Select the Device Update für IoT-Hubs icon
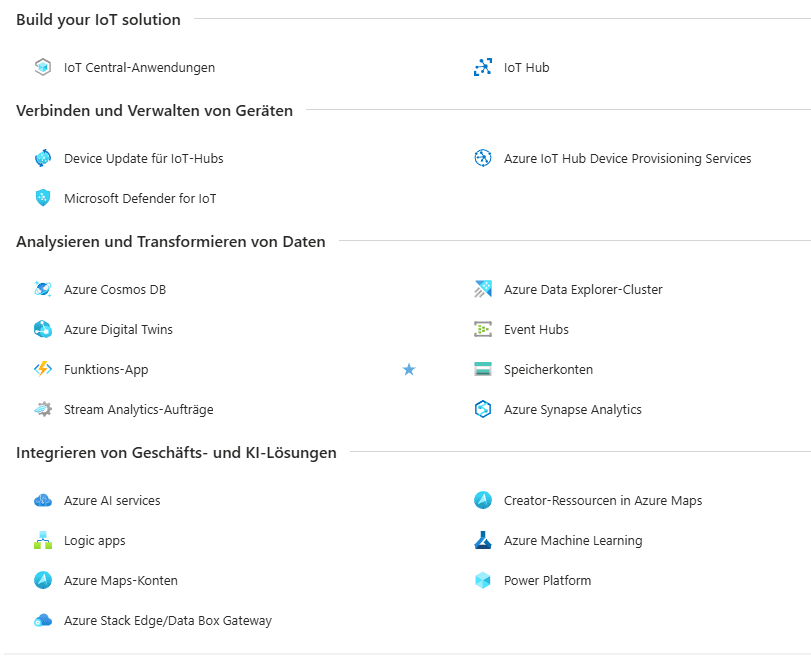This screenshot has width=811, height=666. coord(42,158)
